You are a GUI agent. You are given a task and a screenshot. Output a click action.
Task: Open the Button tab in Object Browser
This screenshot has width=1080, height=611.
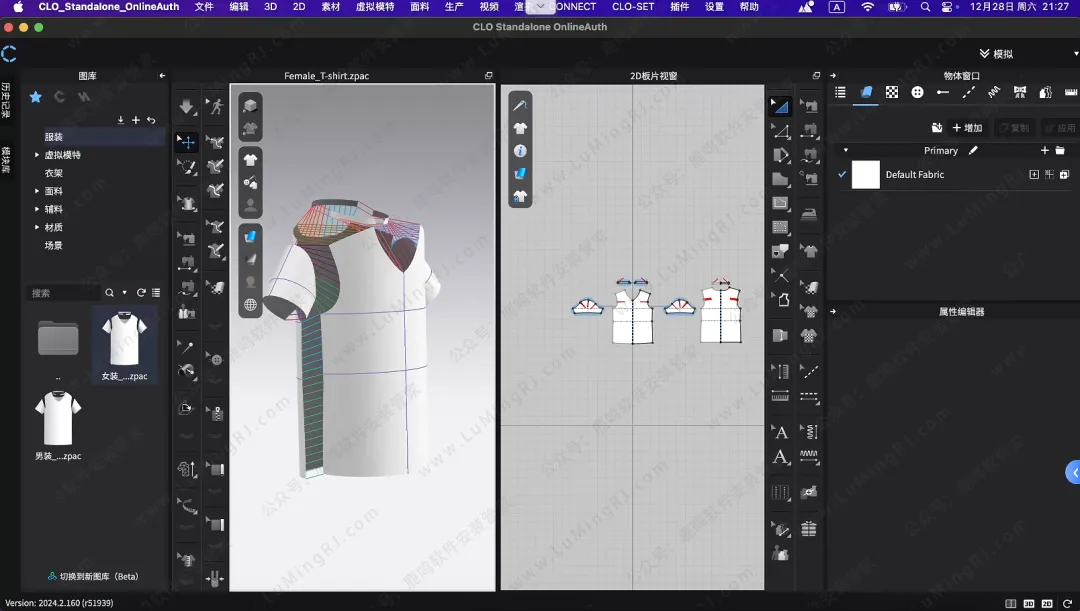[917, 92]
